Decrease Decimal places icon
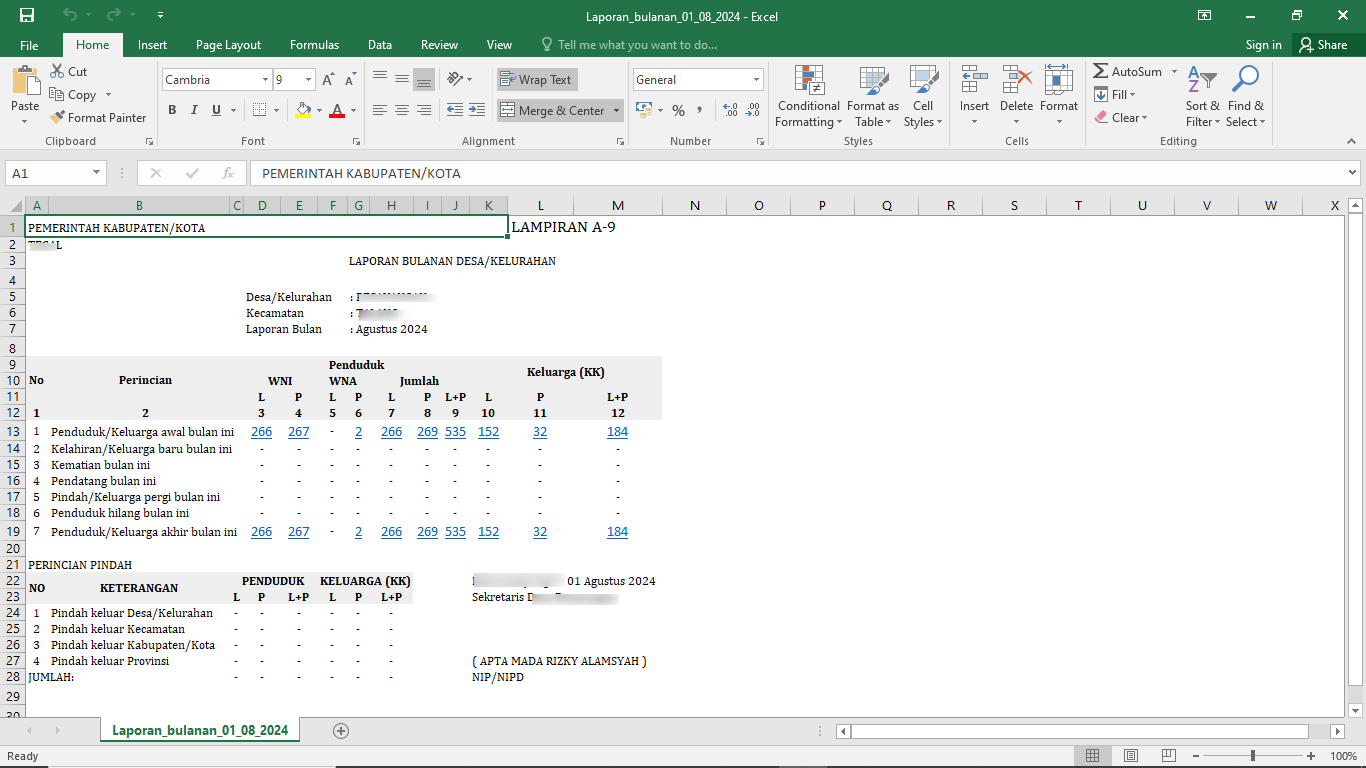The height and width of the screenshot is (768, 1366). (752, 110)
